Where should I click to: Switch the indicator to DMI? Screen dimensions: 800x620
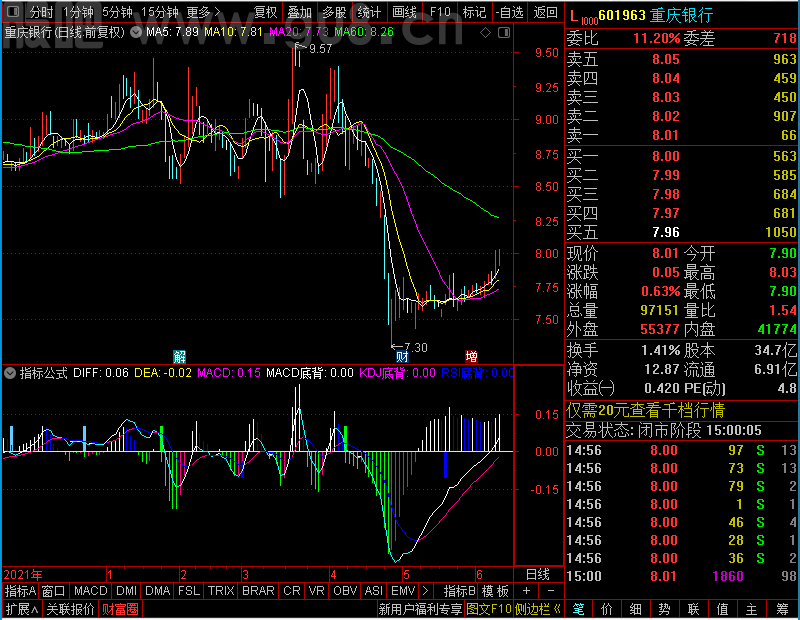(x=126, y=591)
